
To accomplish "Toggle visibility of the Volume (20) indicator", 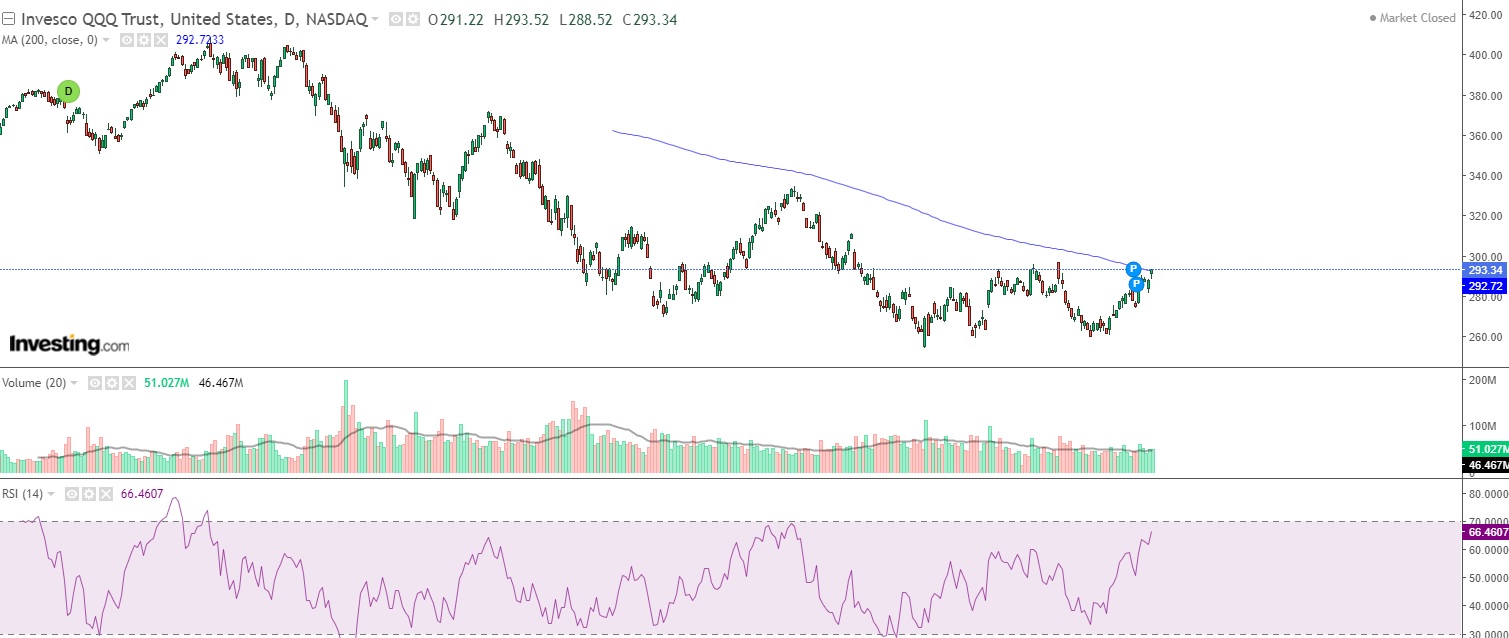I will [x=96, y=383].
